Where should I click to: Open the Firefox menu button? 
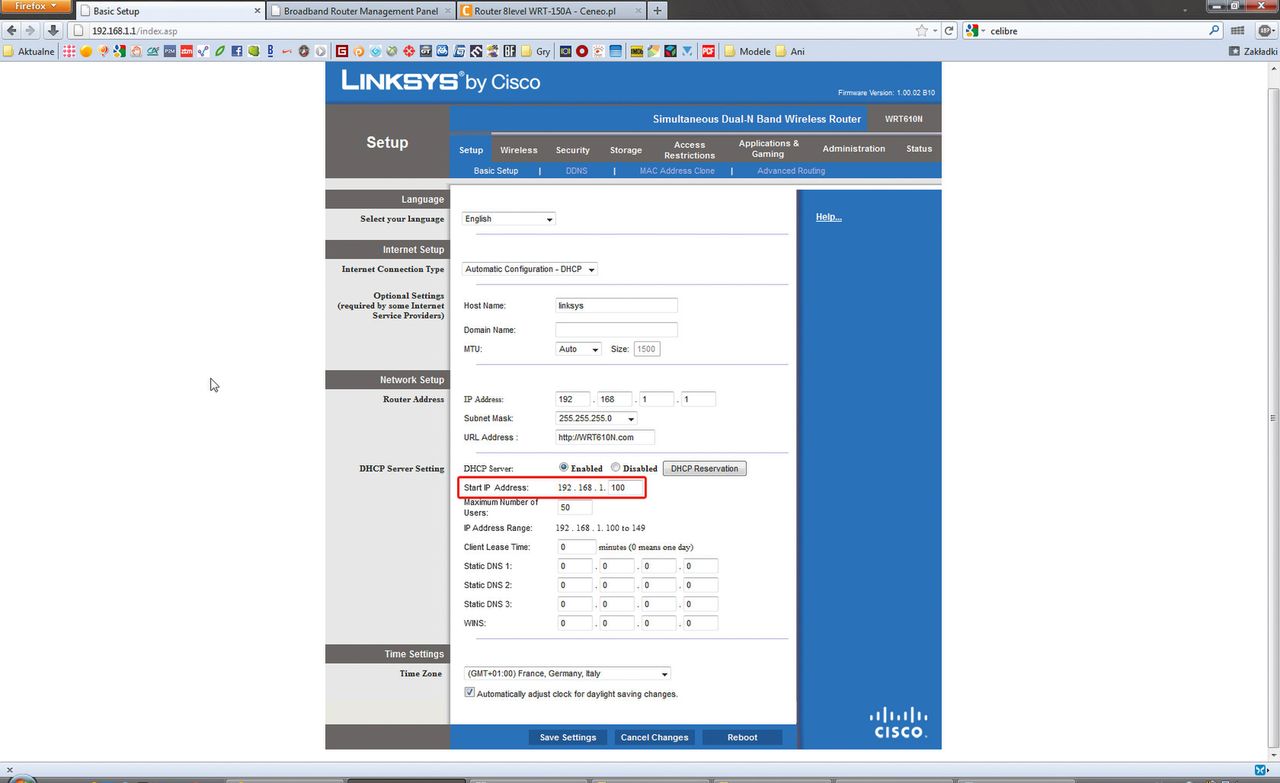tap(36, 6)
